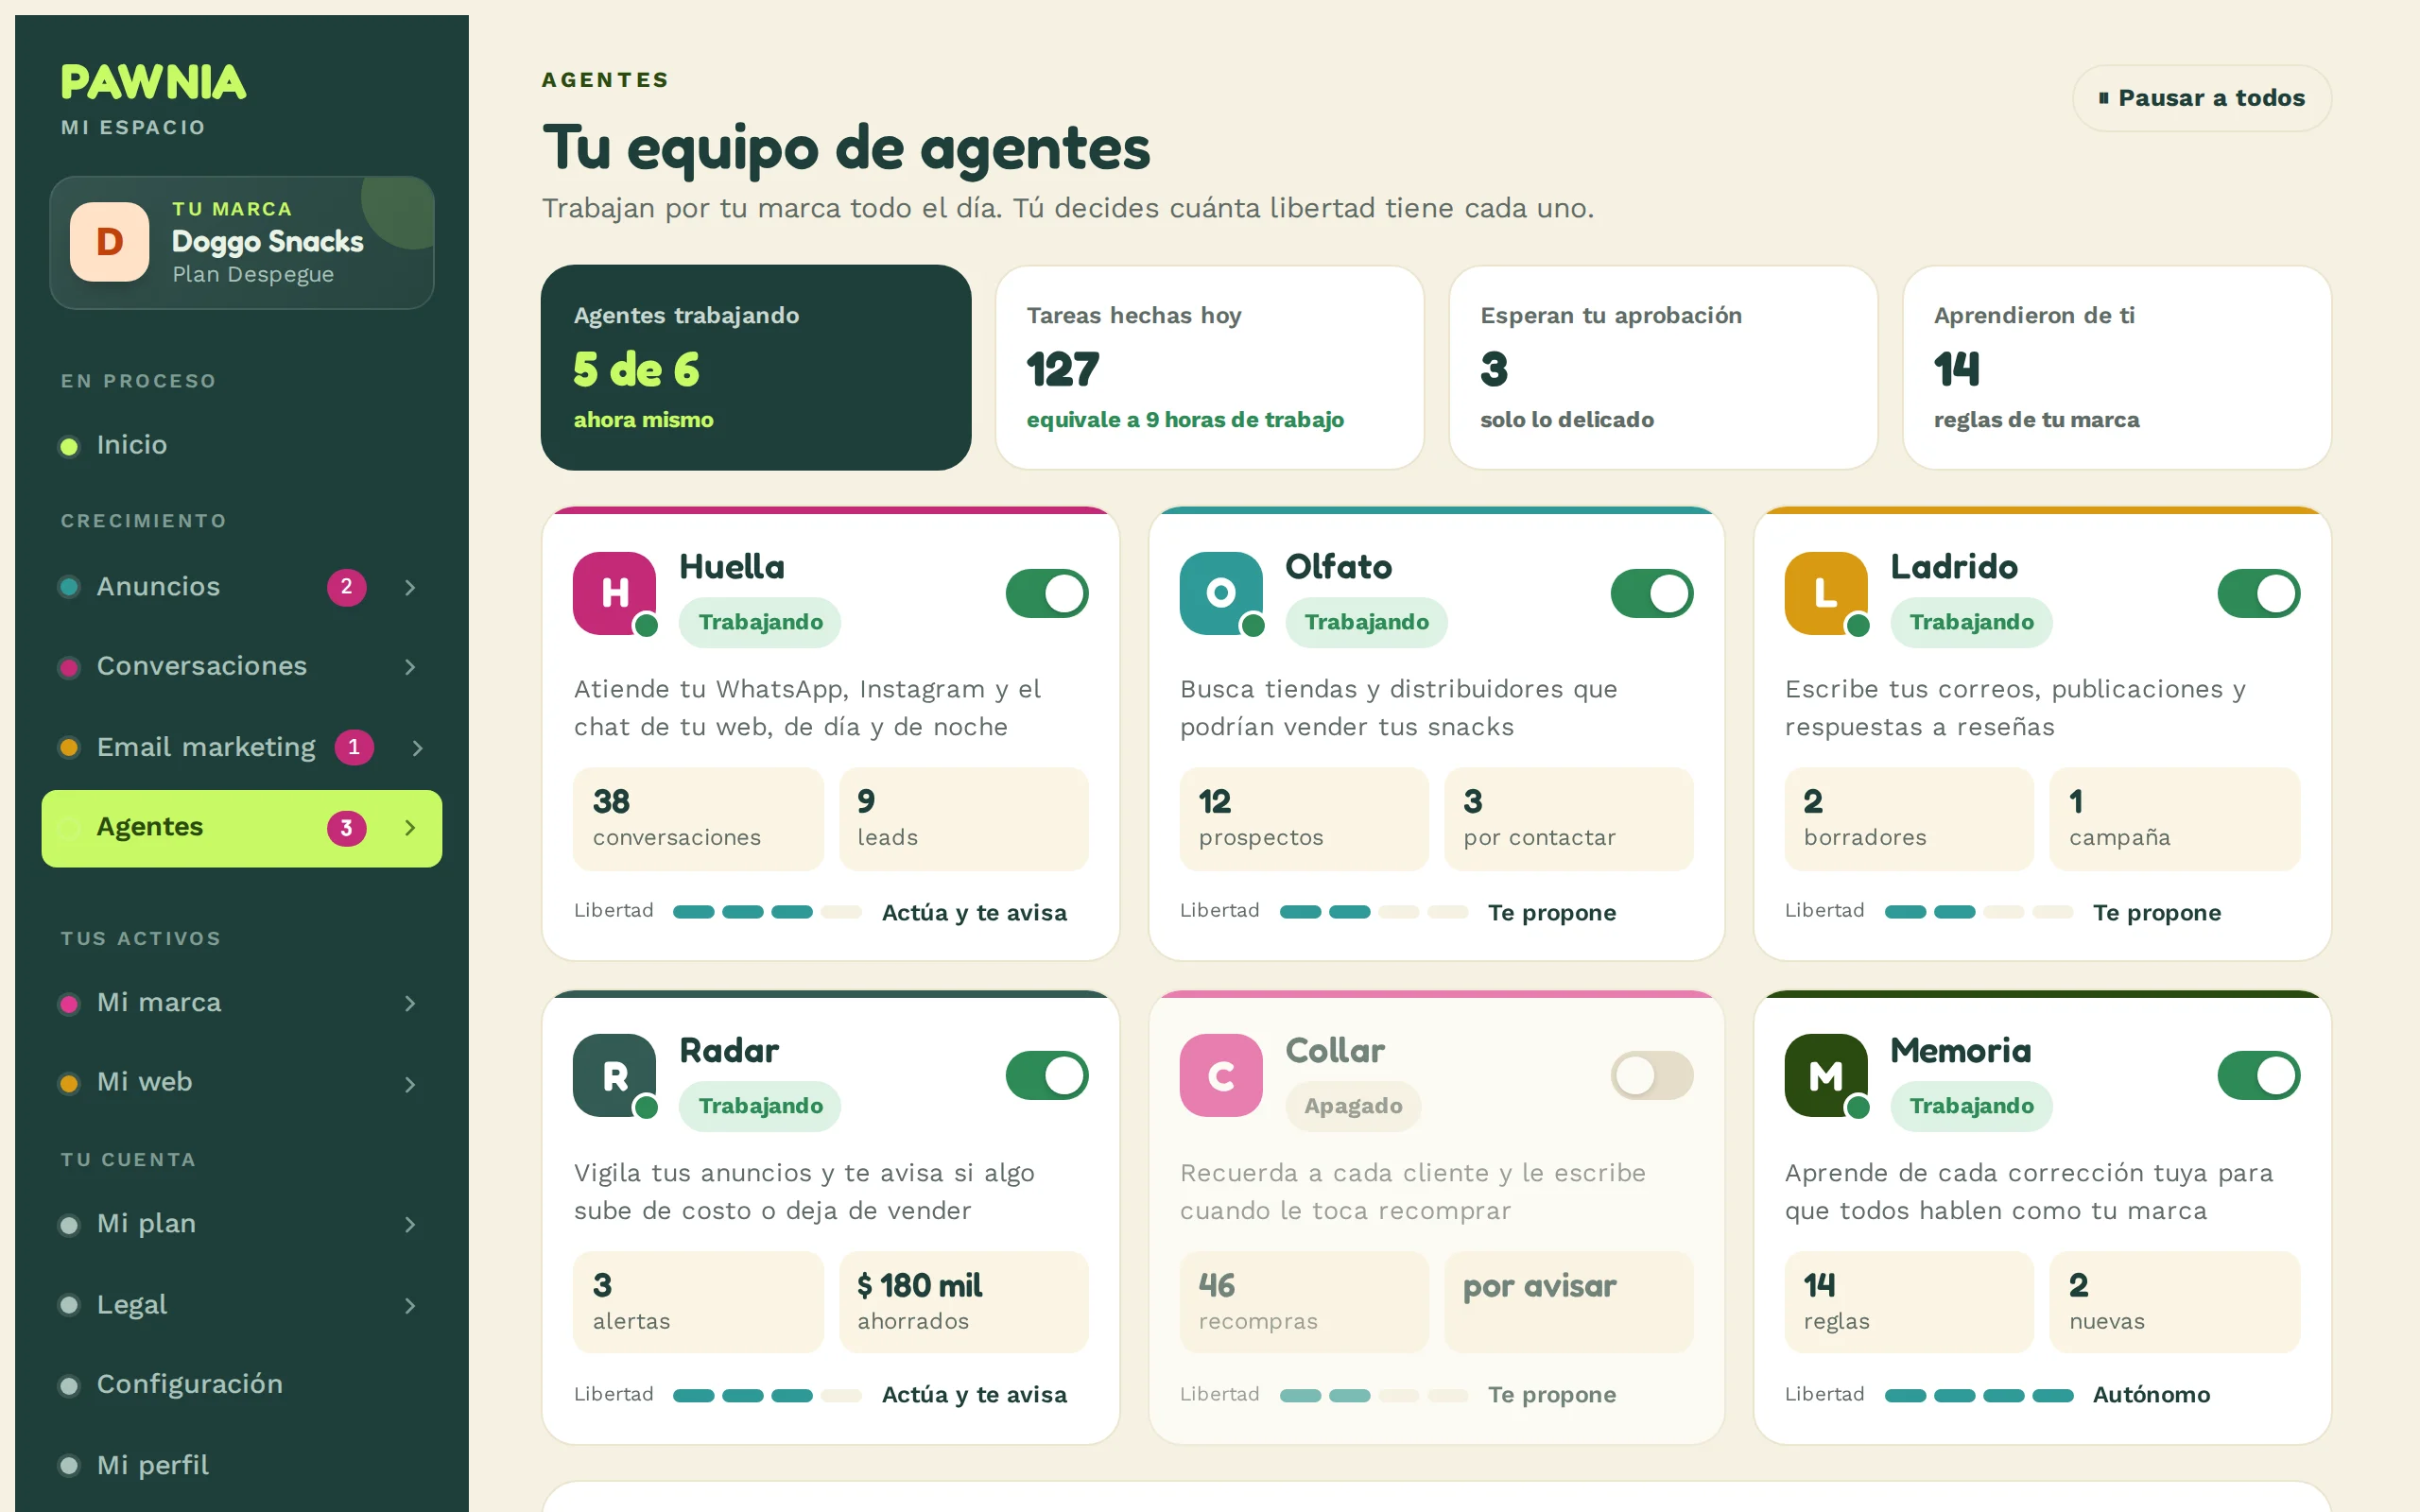
Task: Click the Collar agent C avatar
Action: click(1220, 1075)
